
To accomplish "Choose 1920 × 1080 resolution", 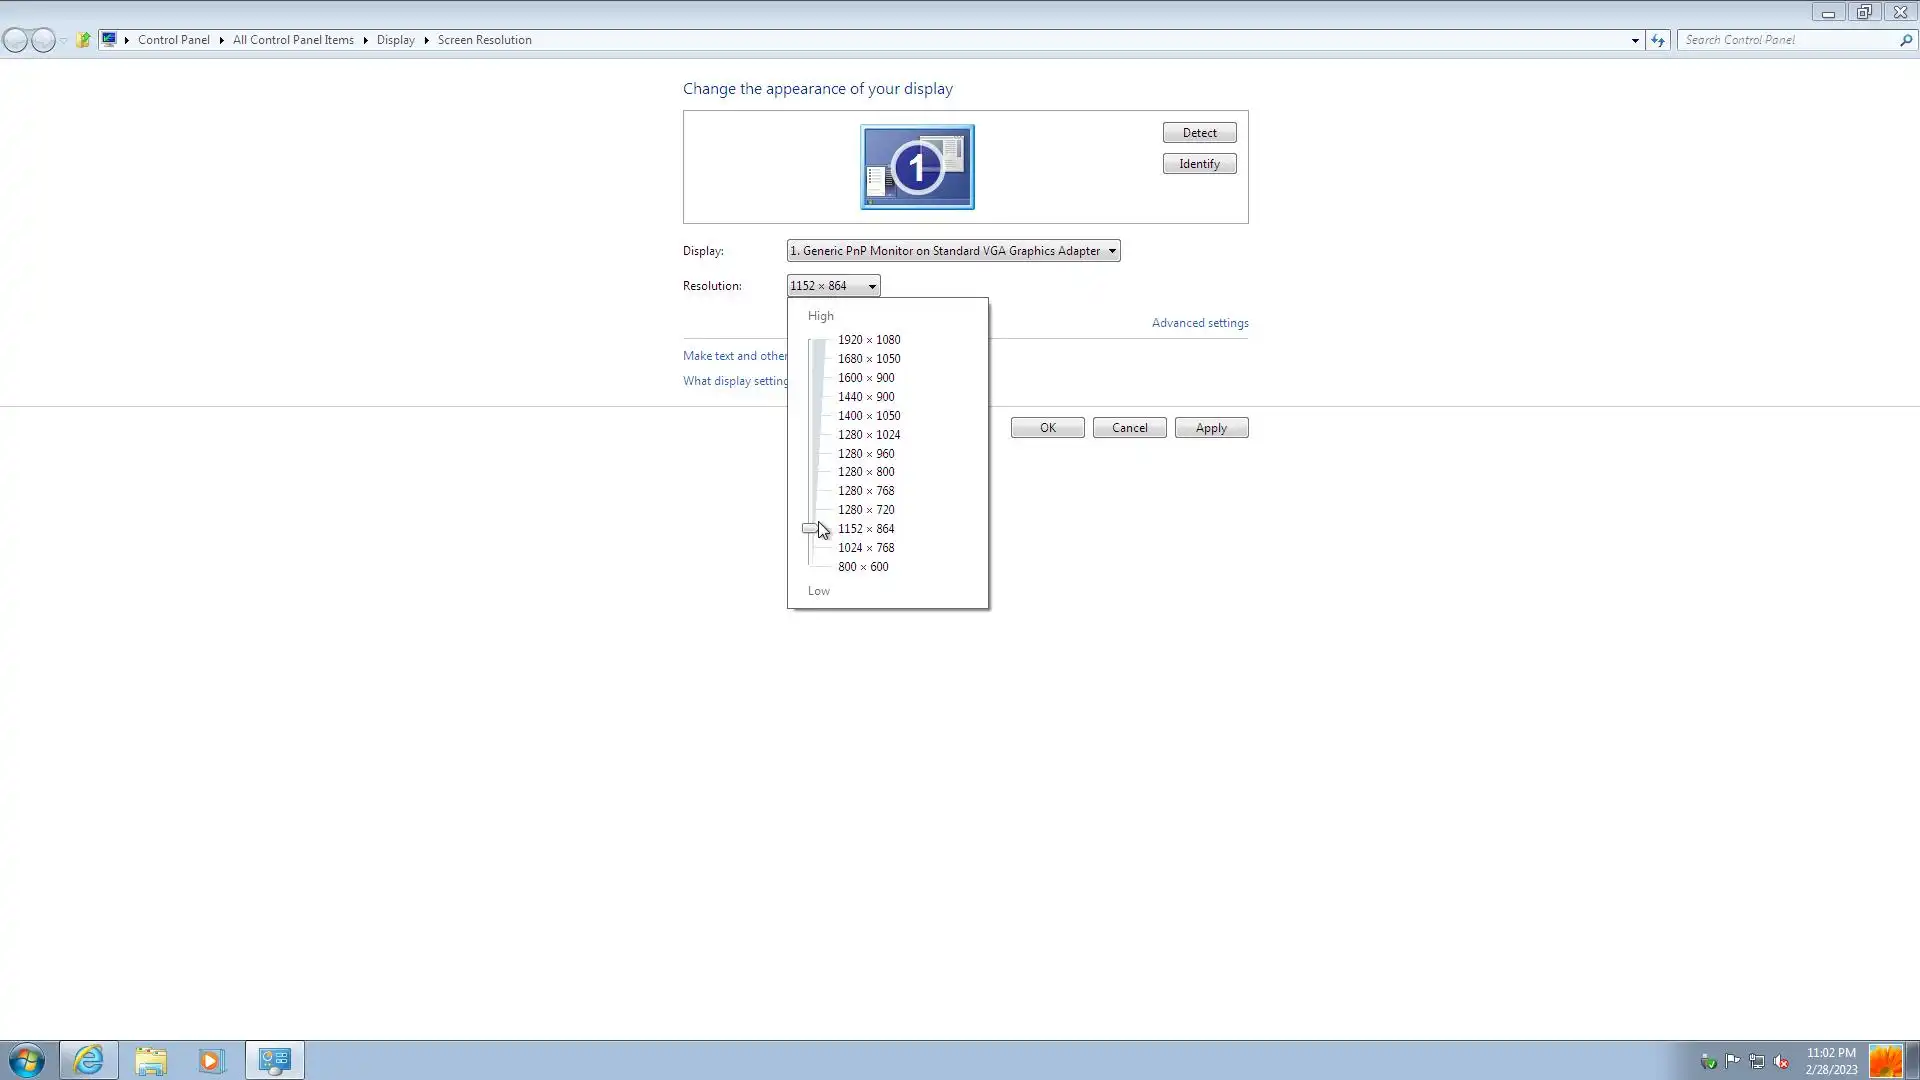I will point(869,340).
